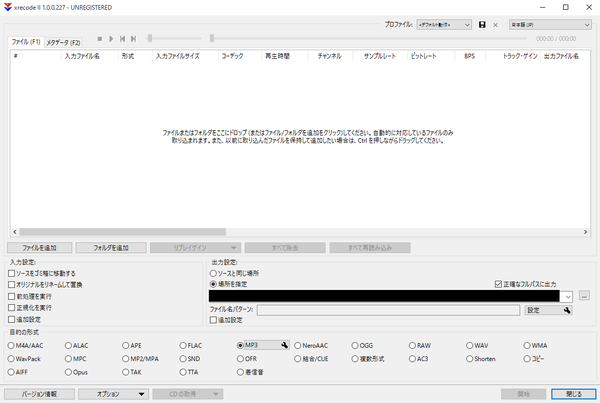This screenshot has width=600, height=403.
Task: Click the ファイル名パターン input field
Action: (388, 310)
